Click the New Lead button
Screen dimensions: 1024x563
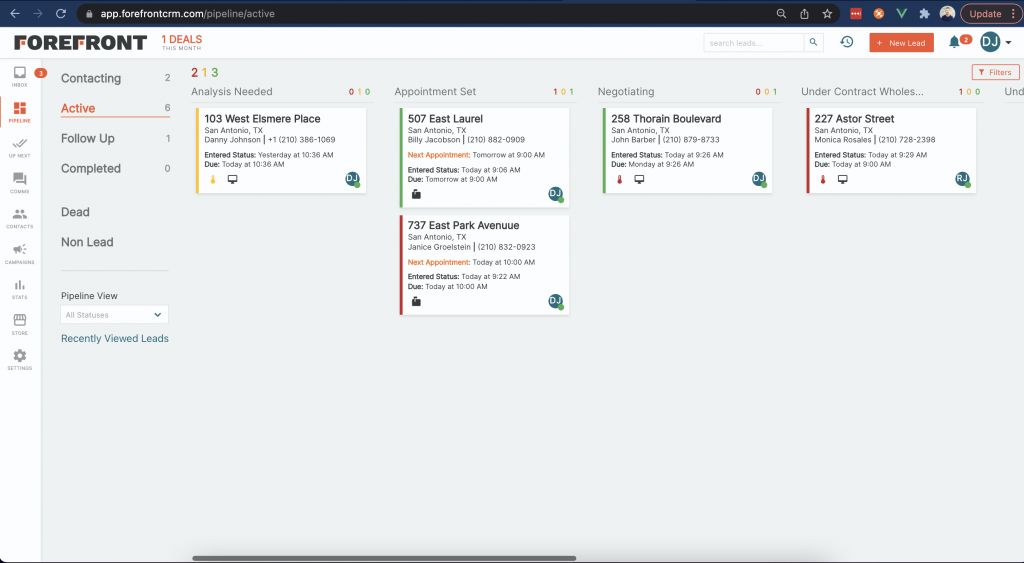point(901,42)
